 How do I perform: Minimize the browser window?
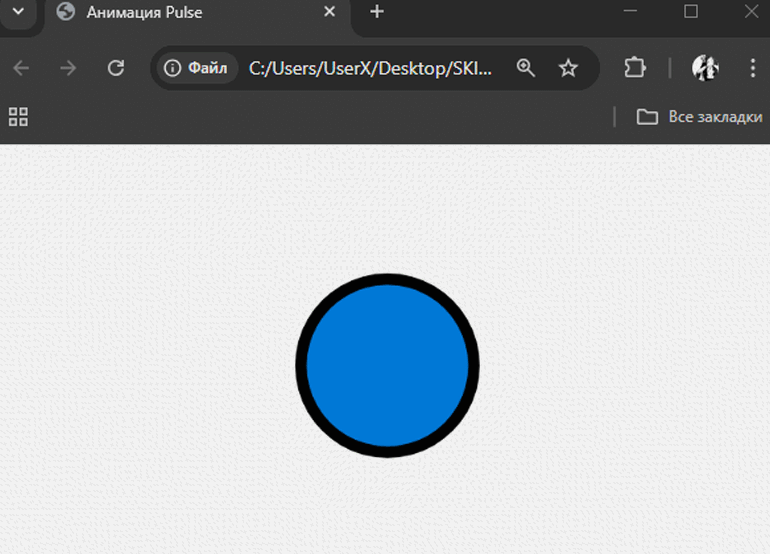pyautogui.click(x=630, y=11)
